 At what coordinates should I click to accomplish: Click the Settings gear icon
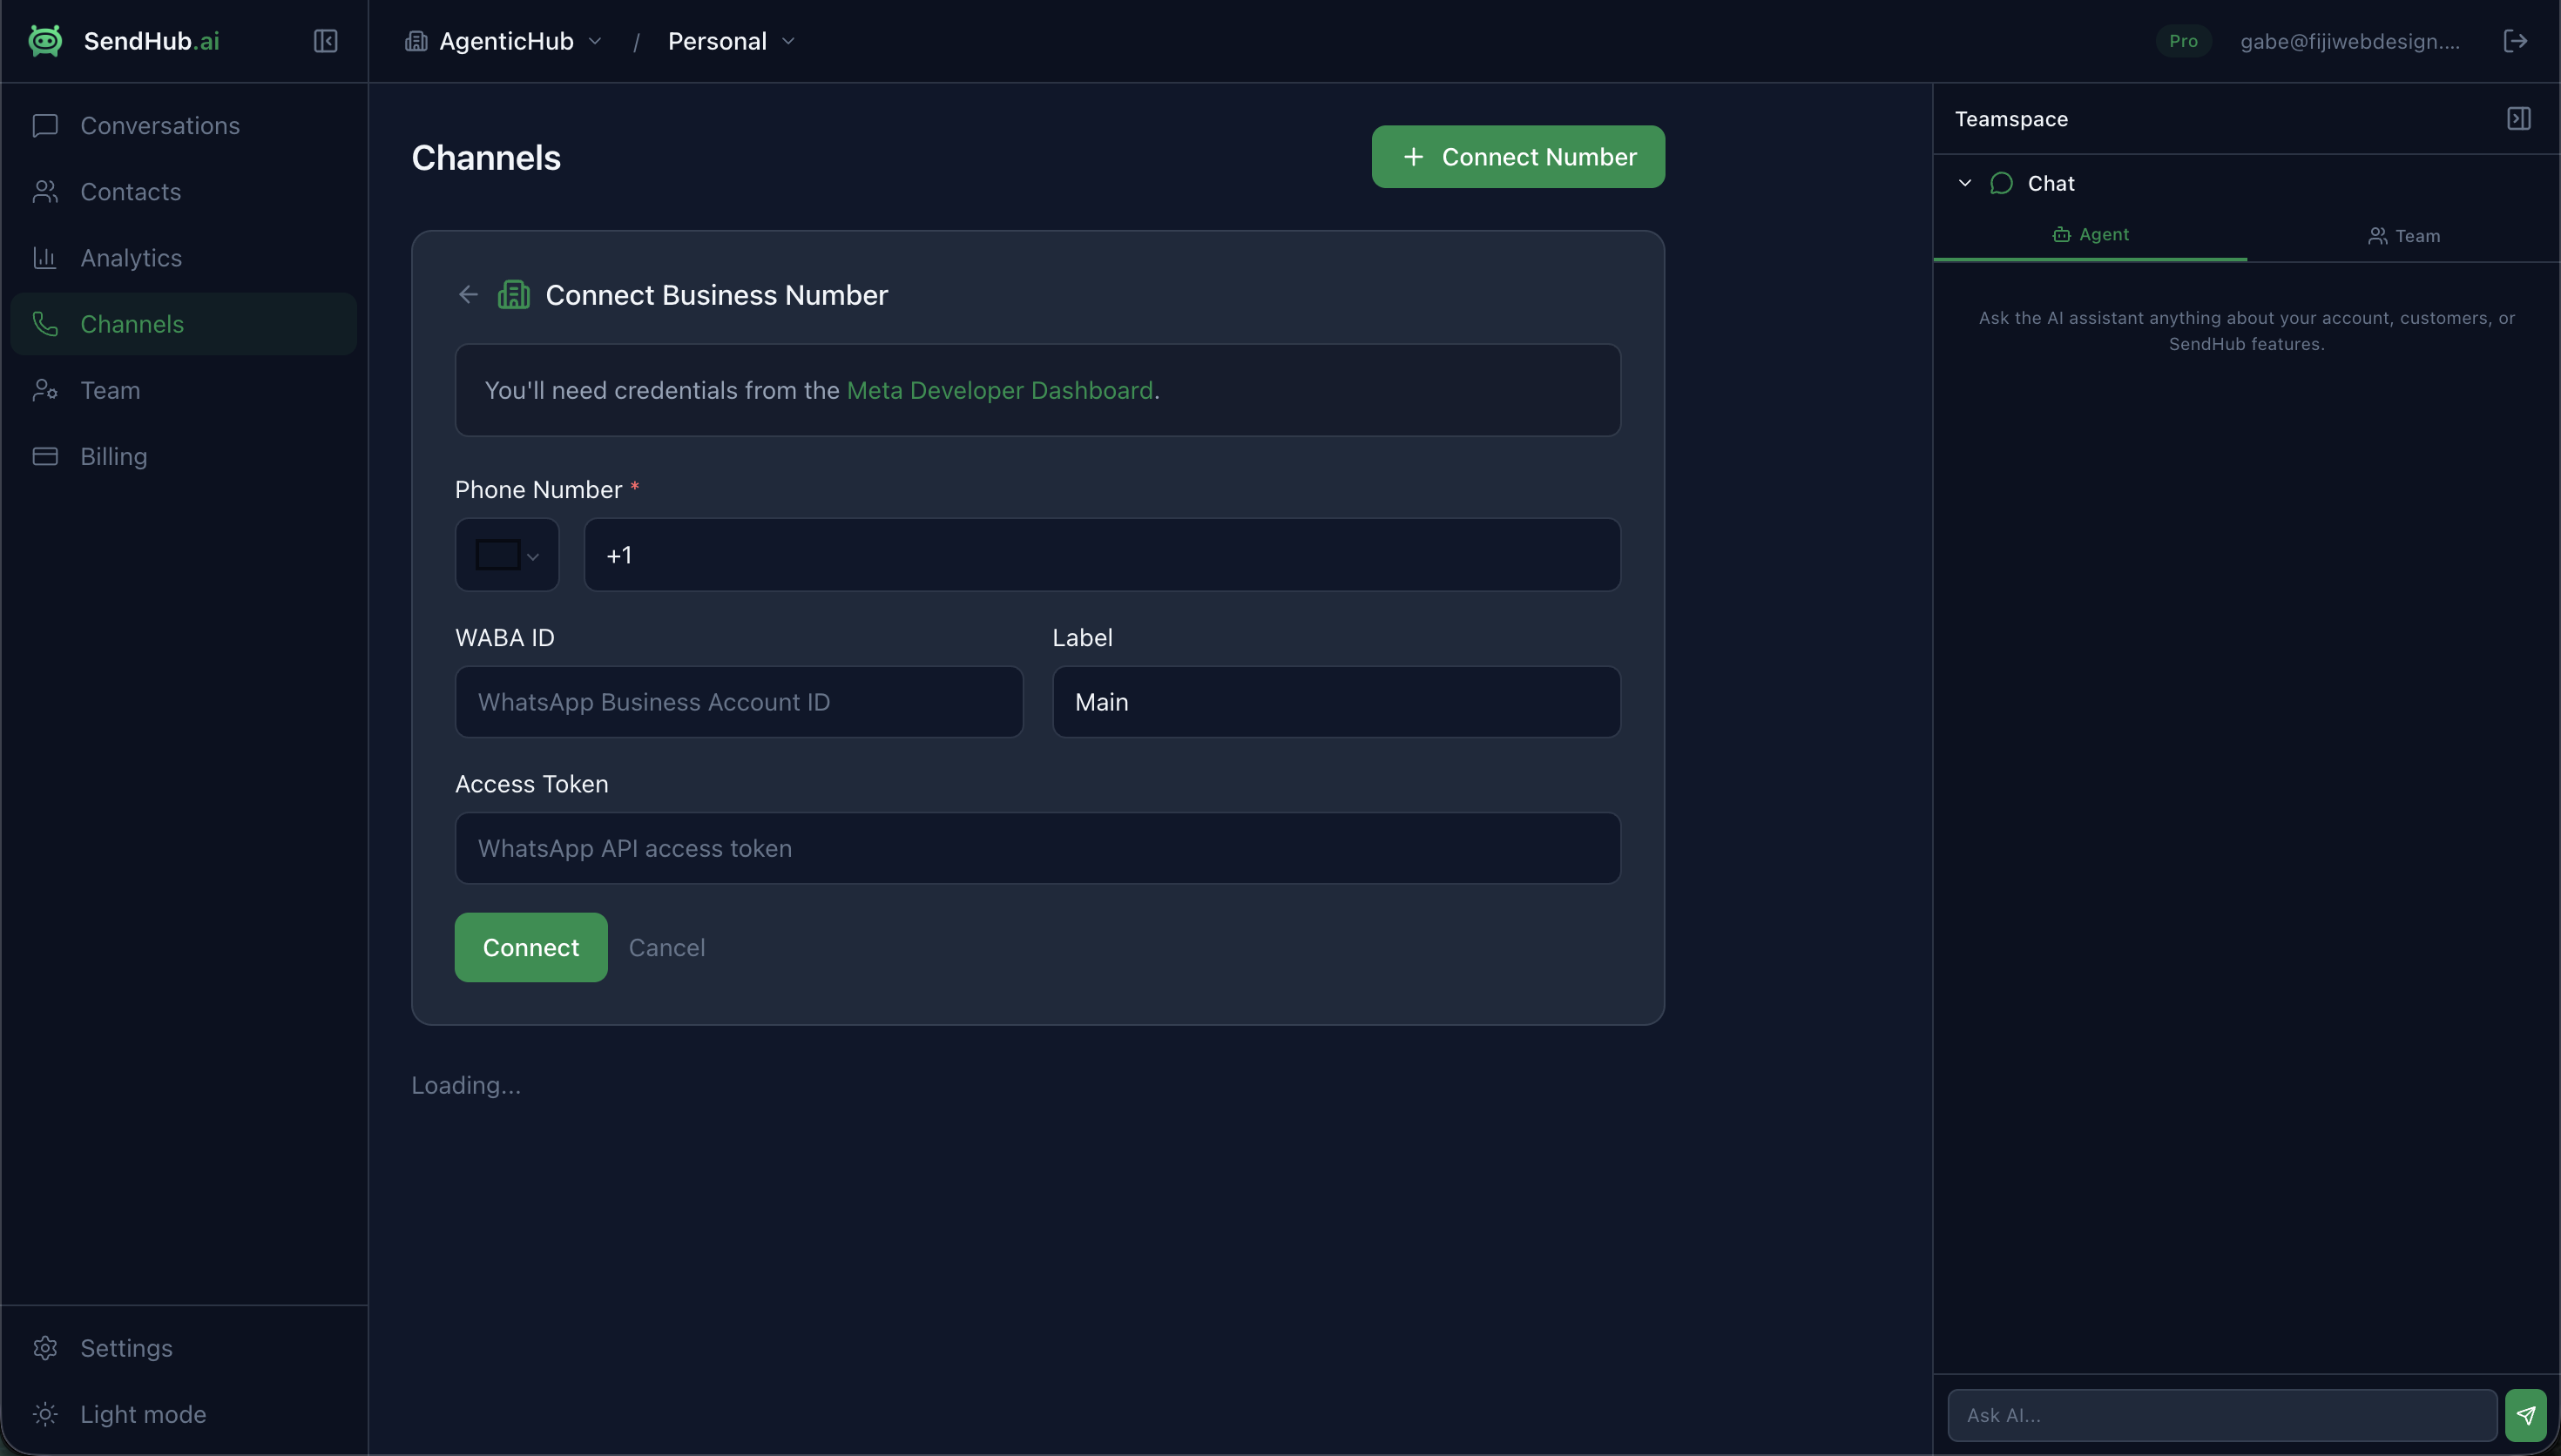click(45, 1348)
